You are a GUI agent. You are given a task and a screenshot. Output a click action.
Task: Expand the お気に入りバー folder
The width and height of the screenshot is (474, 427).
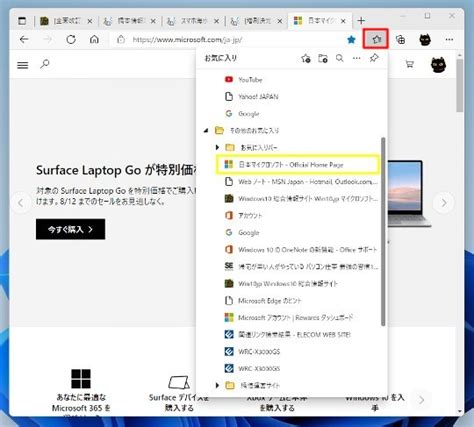217,147
